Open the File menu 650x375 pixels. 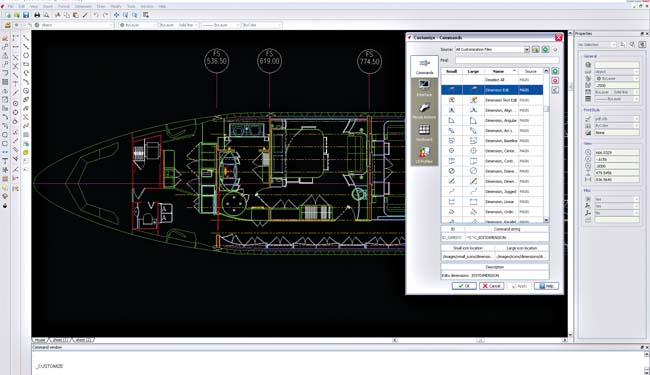coord(10,7)
